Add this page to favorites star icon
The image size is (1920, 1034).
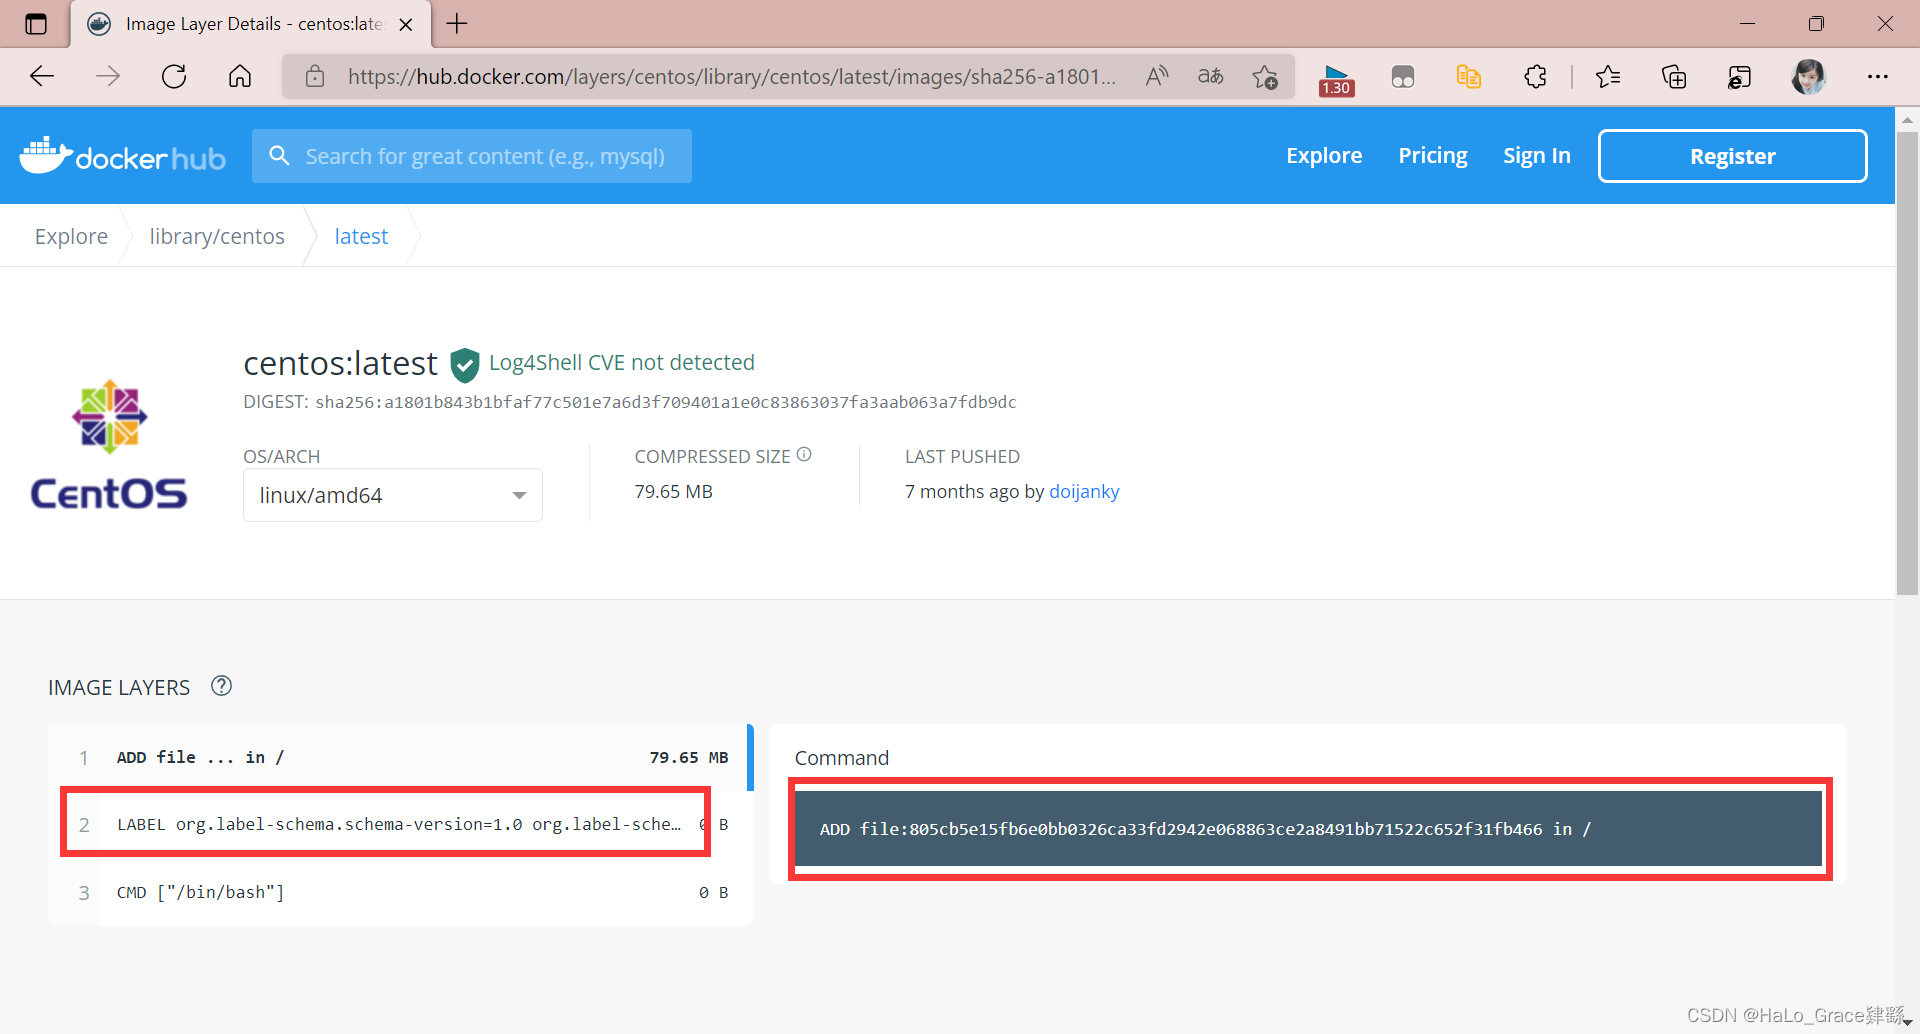point(1265,76)
